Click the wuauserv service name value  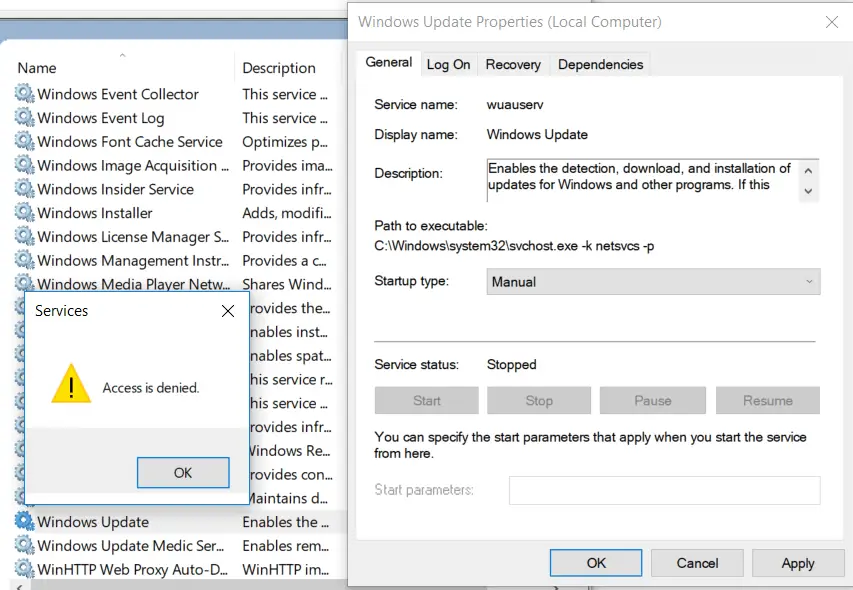pyautogui.click(x=515, y=104)
